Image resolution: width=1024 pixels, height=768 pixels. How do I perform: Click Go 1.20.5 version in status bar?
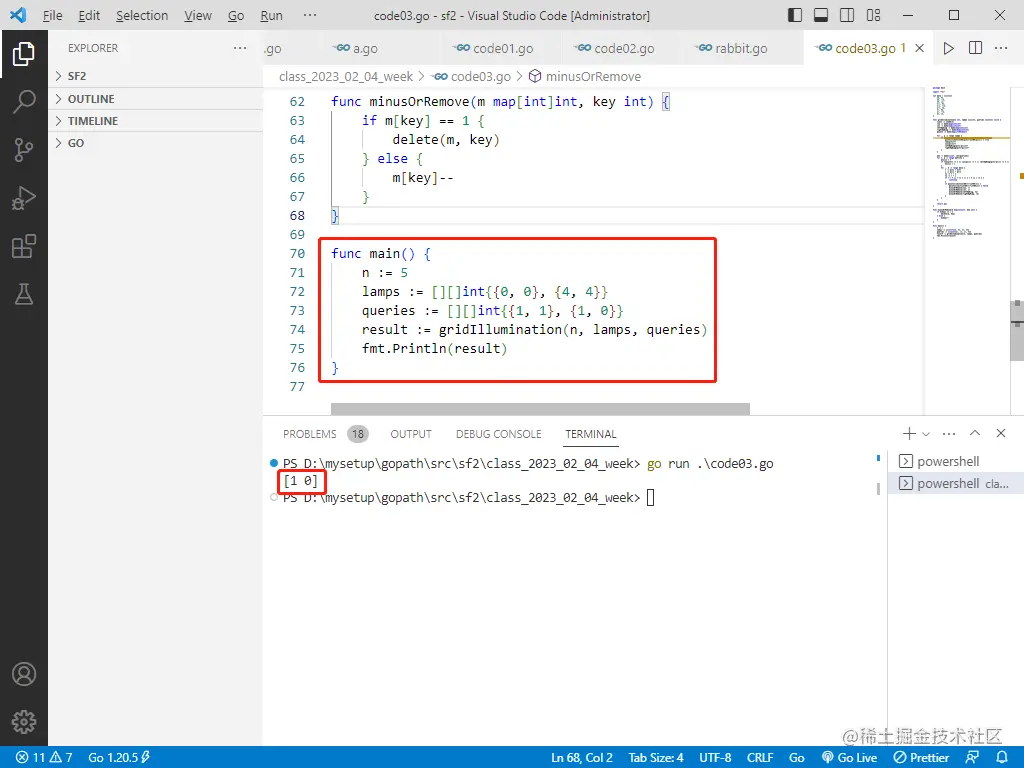pyautogui.click(x=119, y=758)
